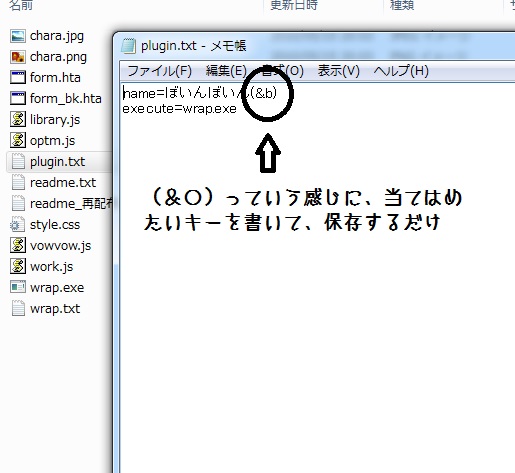Select file name form.hta

(55, 78)
